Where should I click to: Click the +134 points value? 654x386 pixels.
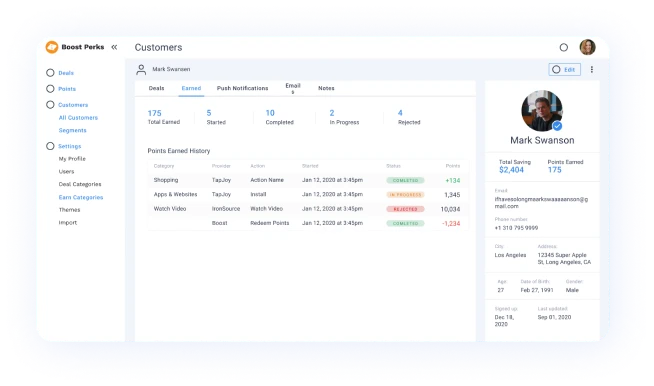click(453, 181)
